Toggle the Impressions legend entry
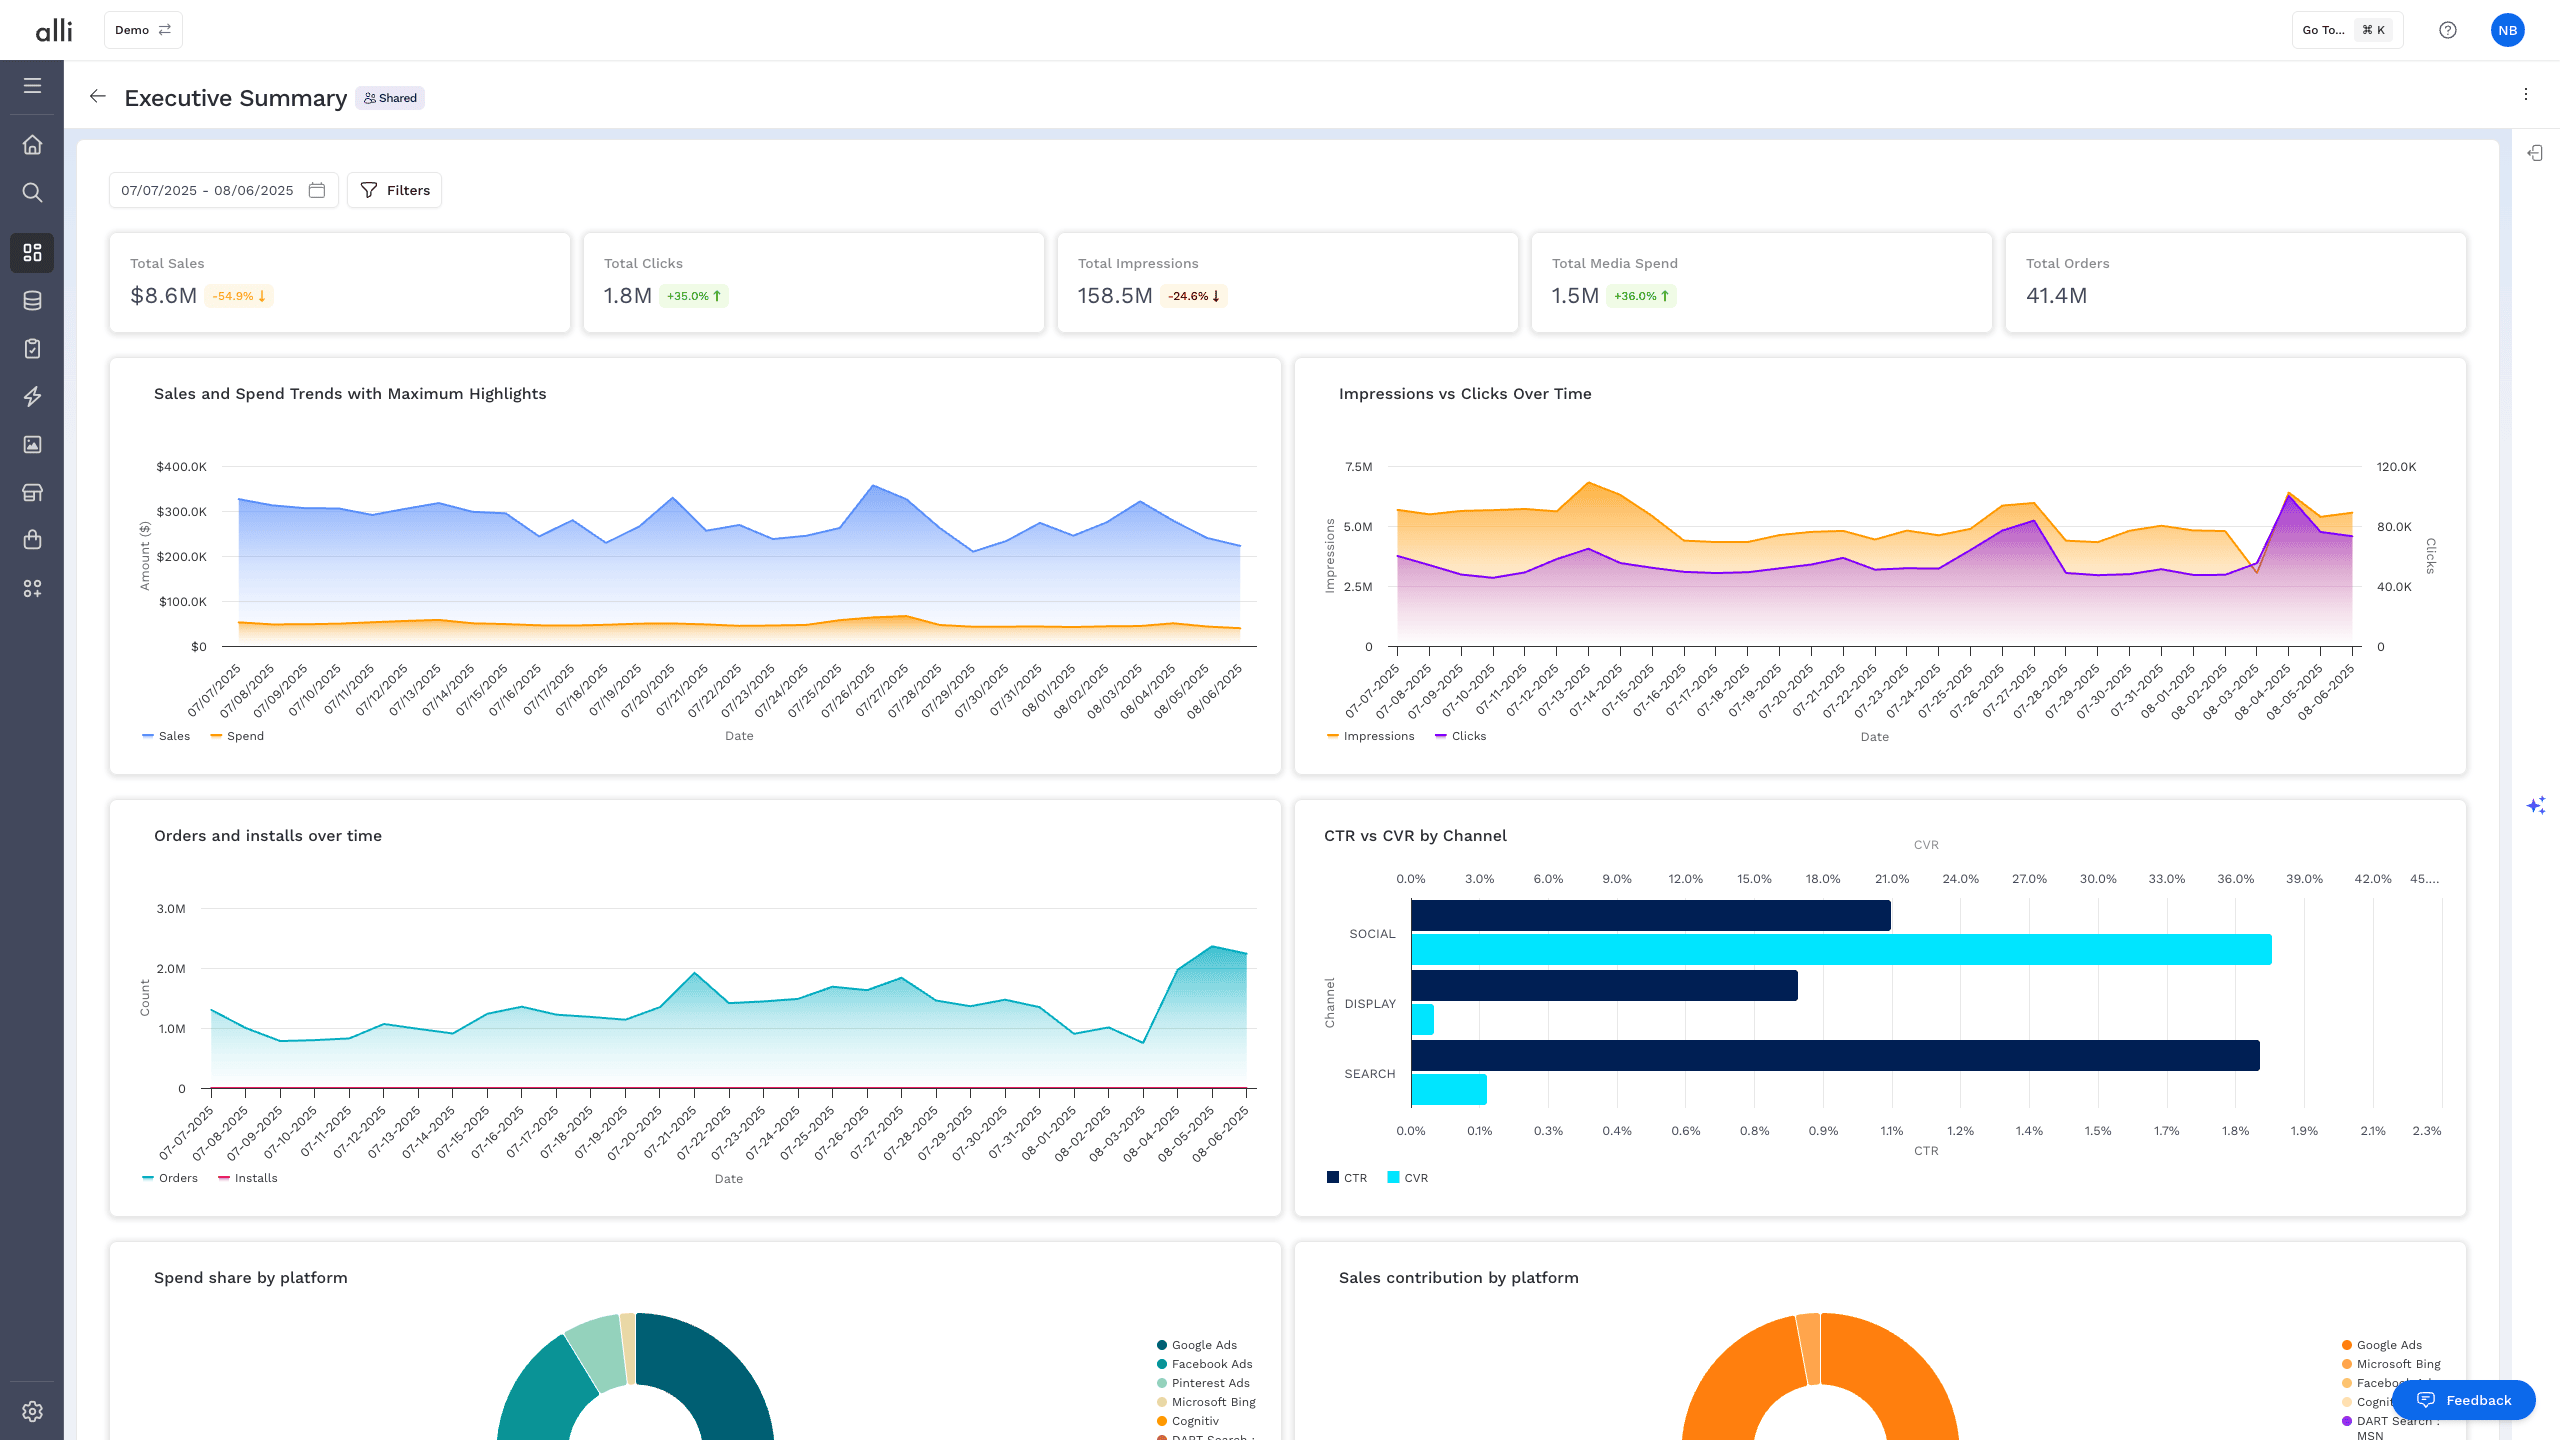The image size is (2560, 1440). pyautogui.click(x=1370, y=736)
